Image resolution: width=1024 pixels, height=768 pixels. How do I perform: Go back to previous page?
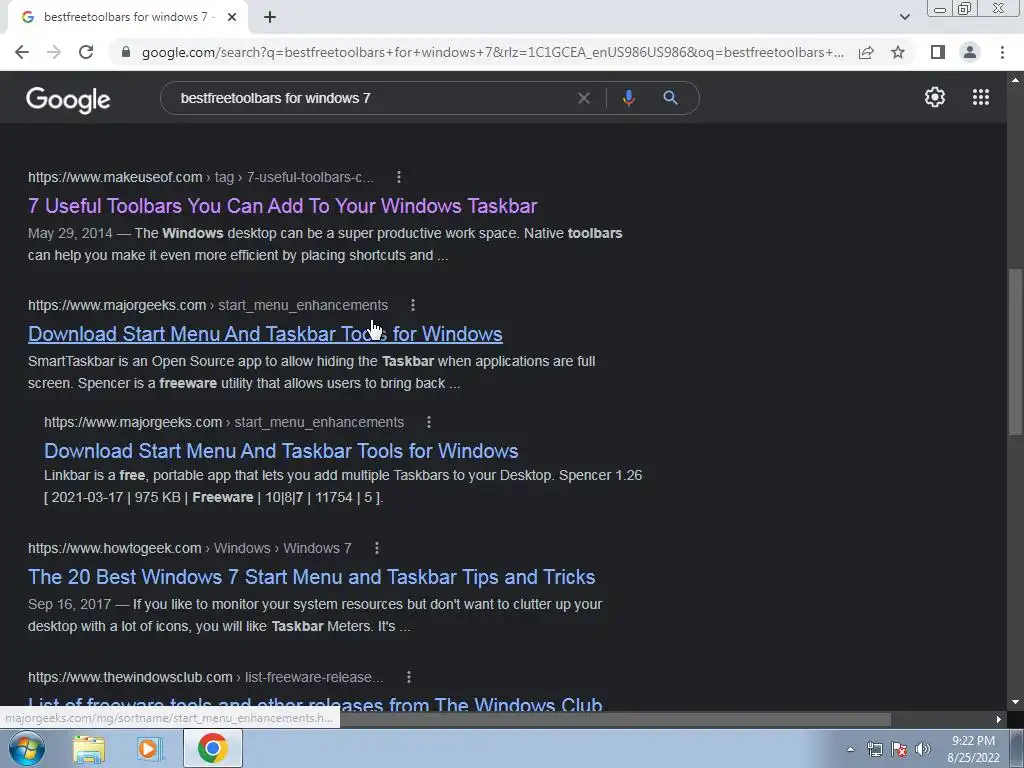click(22, 52)
